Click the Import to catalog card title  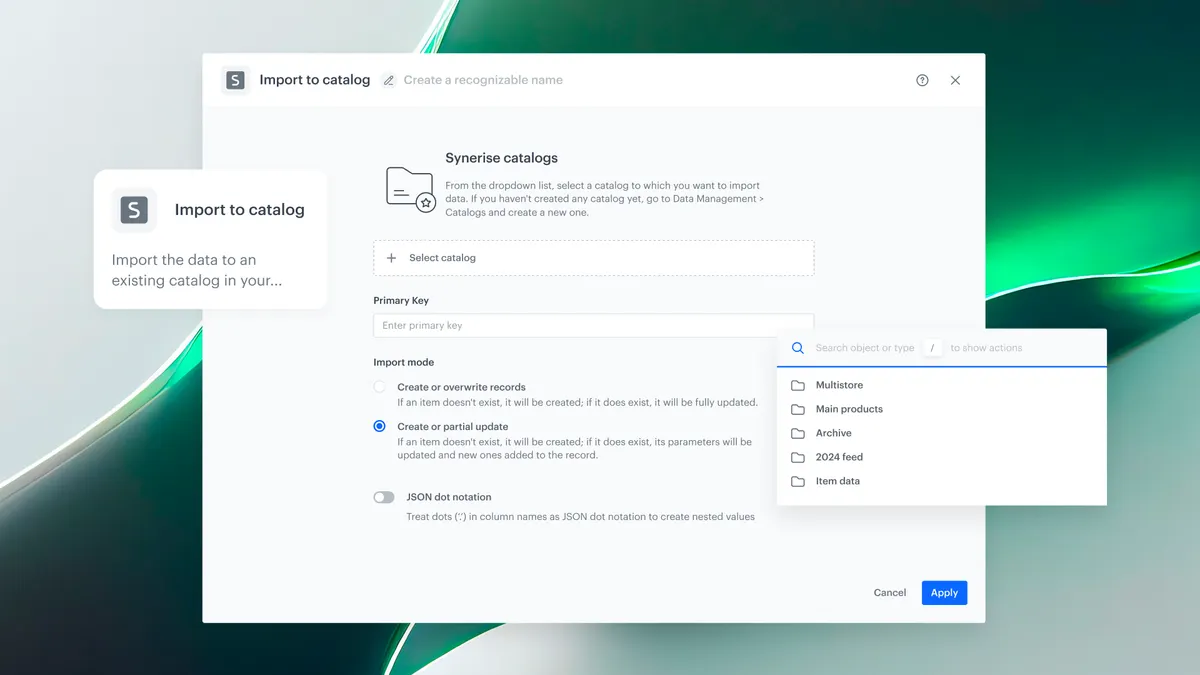tap(240, 210)
